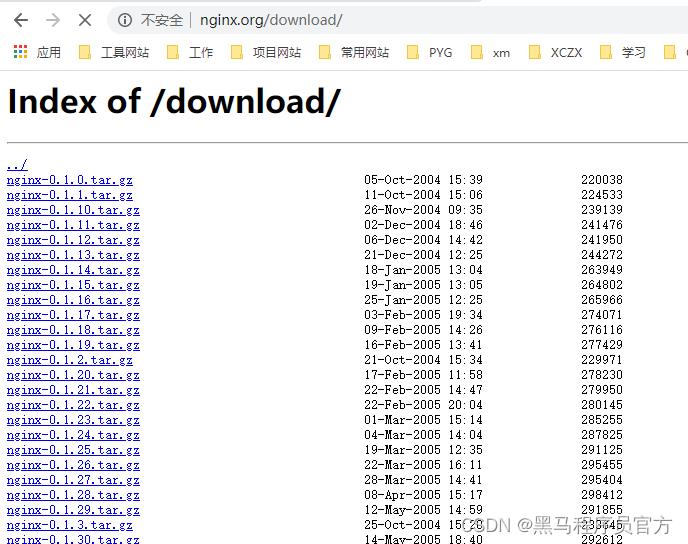
Task: Click the nginx-0.1.29.tar.gz link
Action: 73,510
